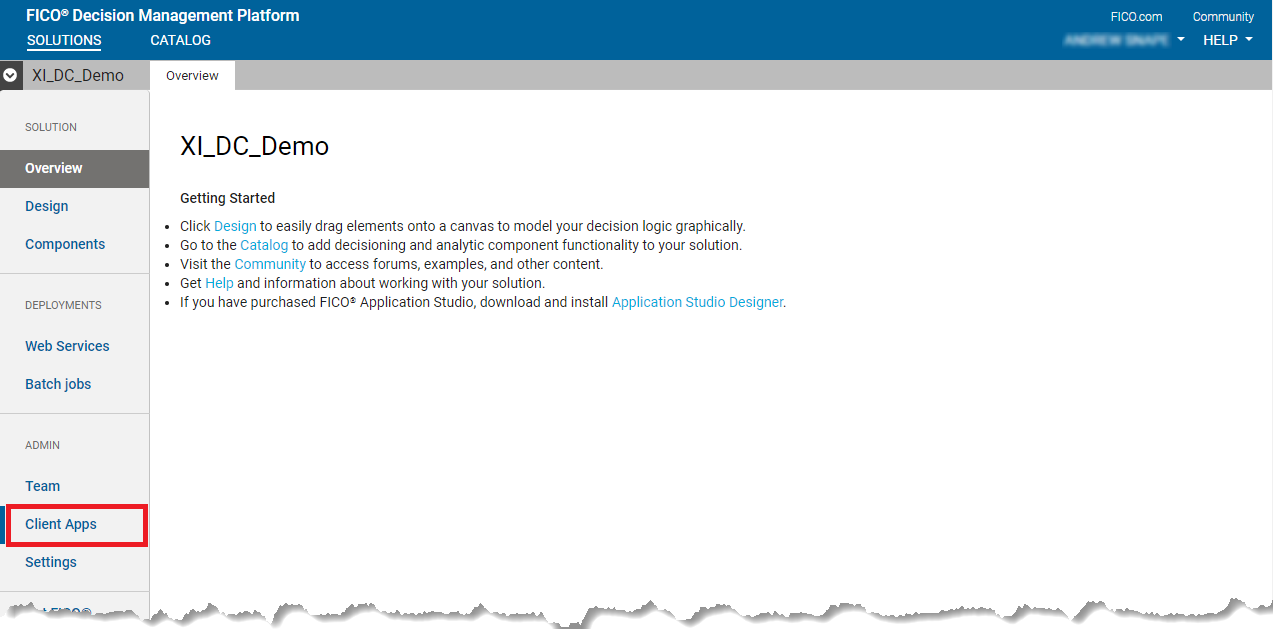Open Settings under Admin
Screen dimensions: 1273x629
coord(51,562)
